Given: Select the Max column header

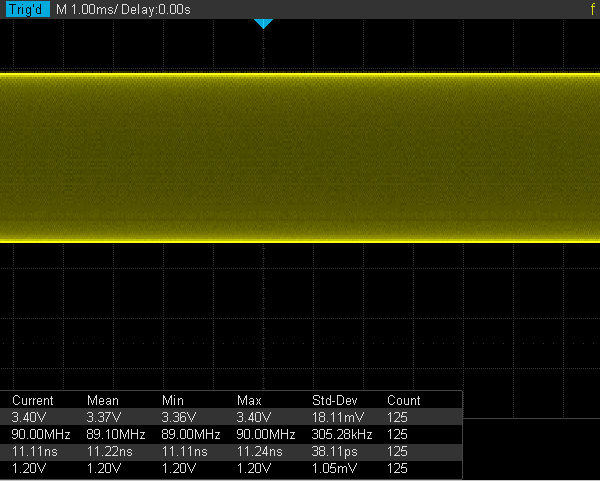Looking at the screenshot, I should [x=249, y=400].
